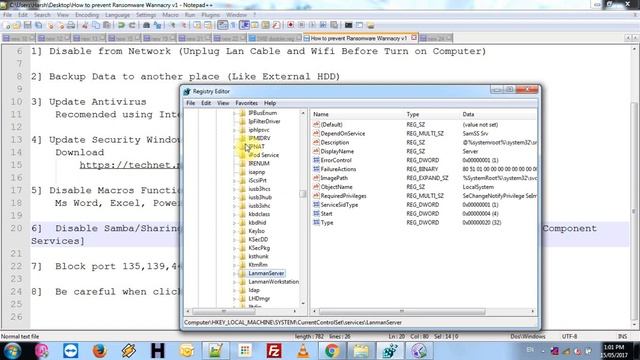This screenshot has width=640, height=360.
Task: Open Google Chrome from the taskbar
Action: tap(332, 351)
